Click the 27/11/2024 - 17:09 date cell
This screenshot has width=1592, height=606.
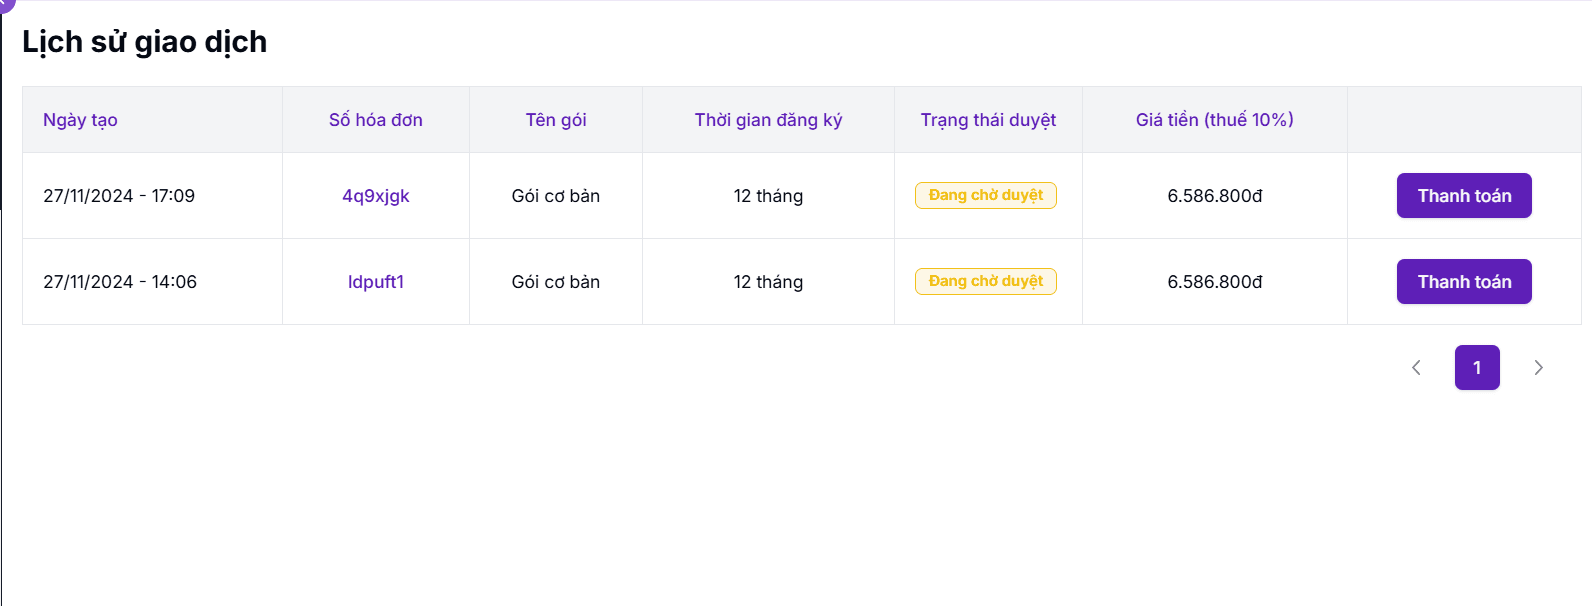pos(119,196)
